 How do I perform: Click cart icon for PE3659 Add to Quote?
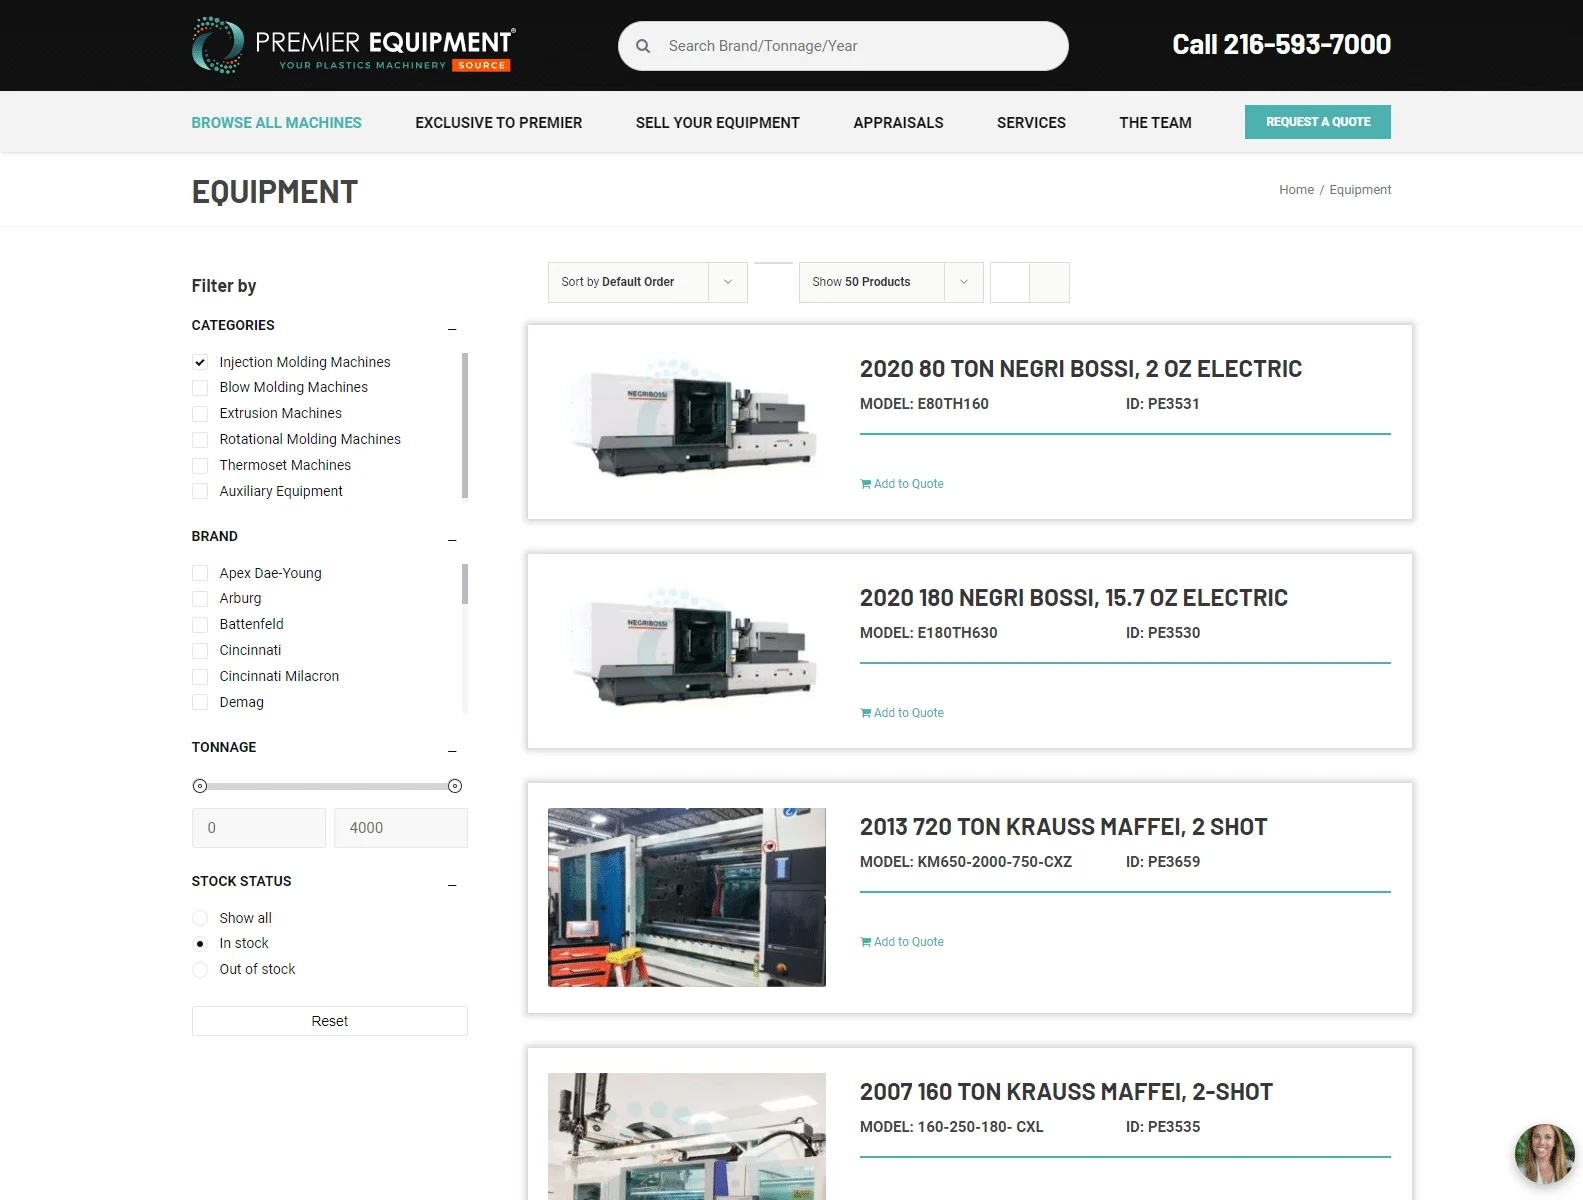point(866,942)
